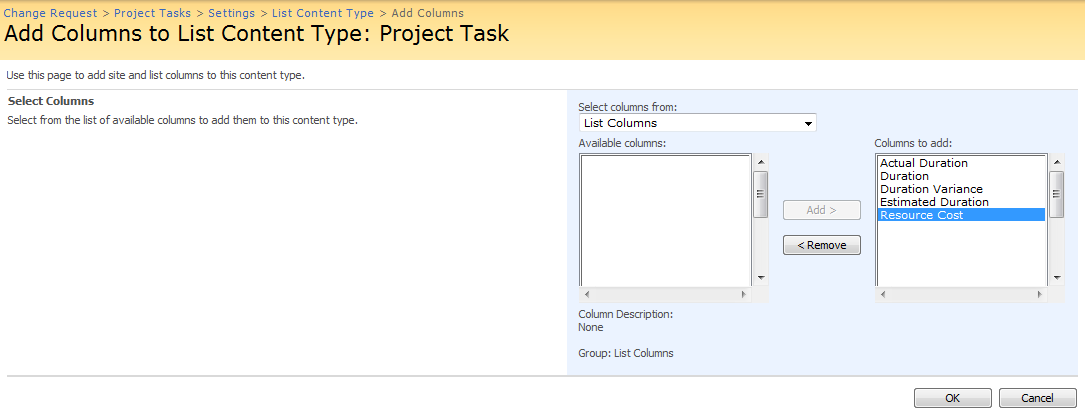The width and height of the screenshot is (1085, 417).
Task: Click the 'Group: List Columns' text
Action: point(626,353)
